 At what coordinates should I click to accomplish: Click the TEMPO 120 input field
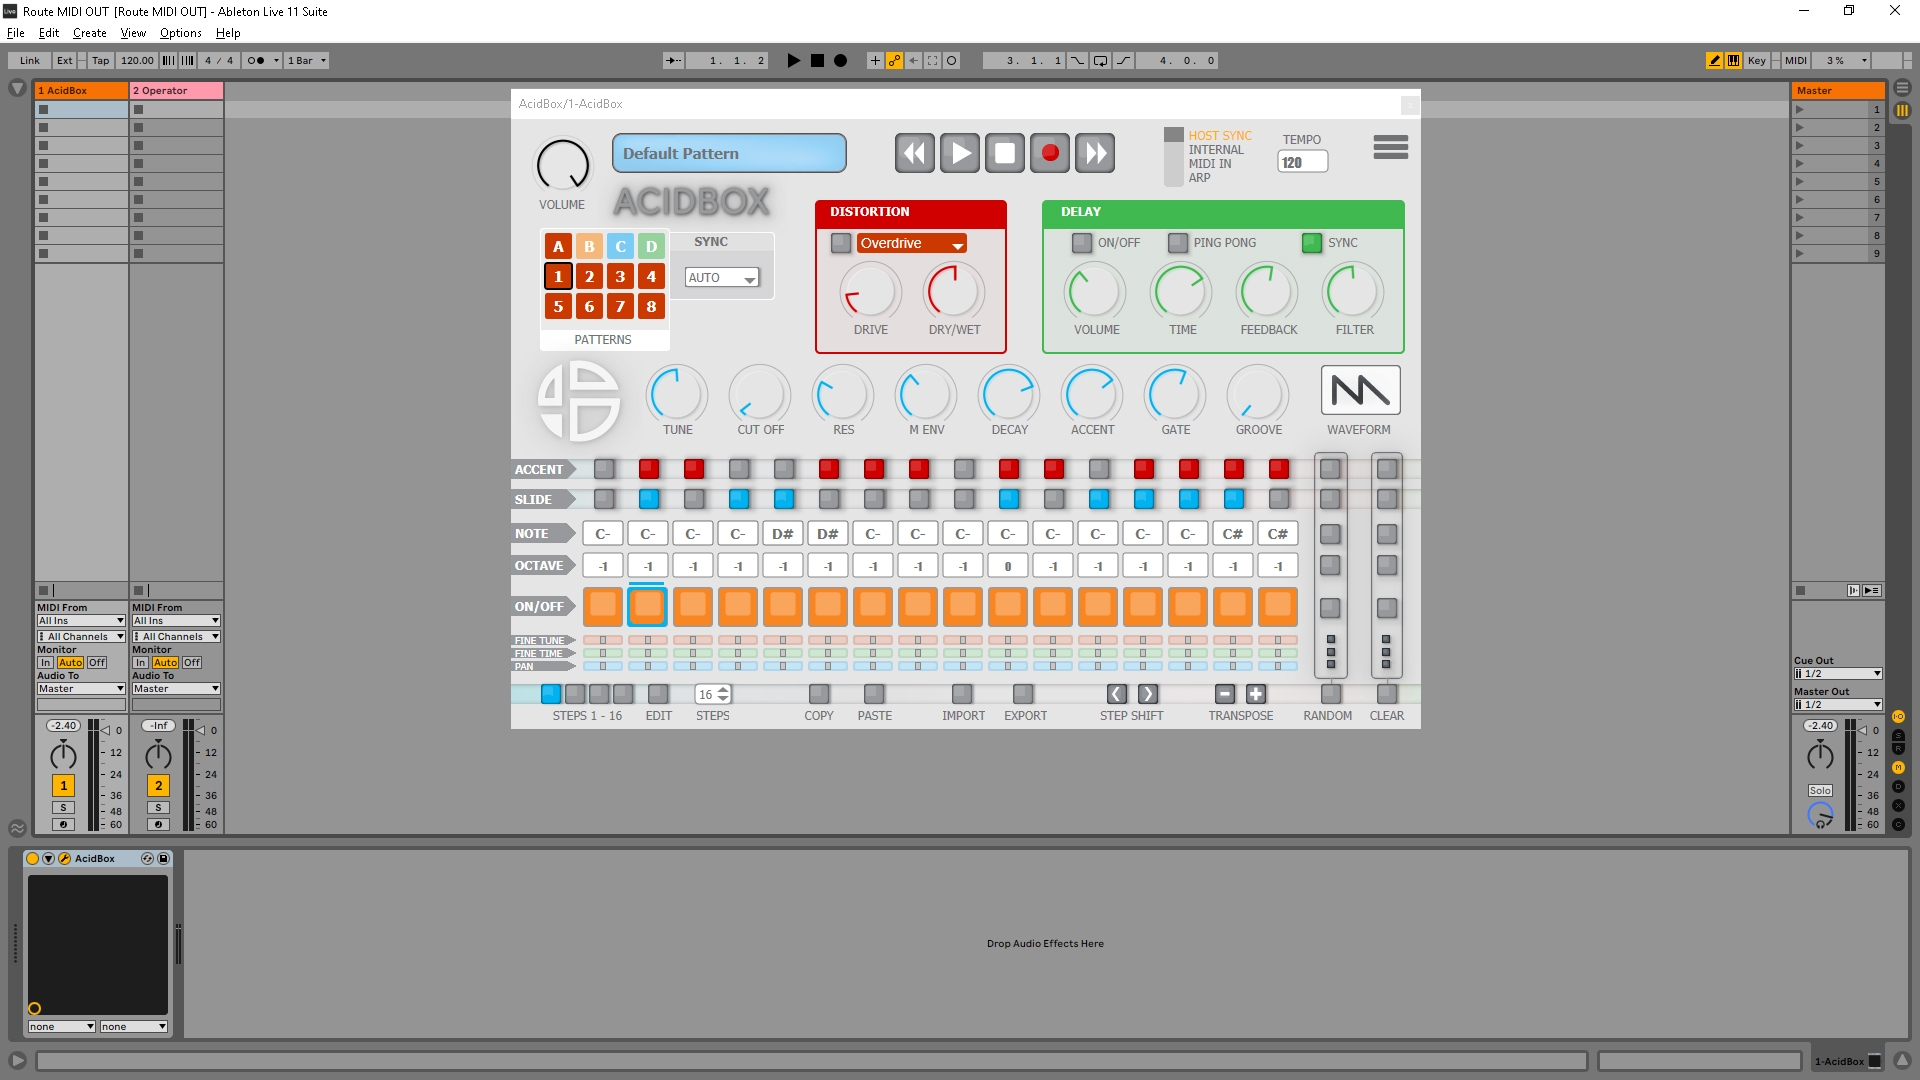click(1302, 162)
